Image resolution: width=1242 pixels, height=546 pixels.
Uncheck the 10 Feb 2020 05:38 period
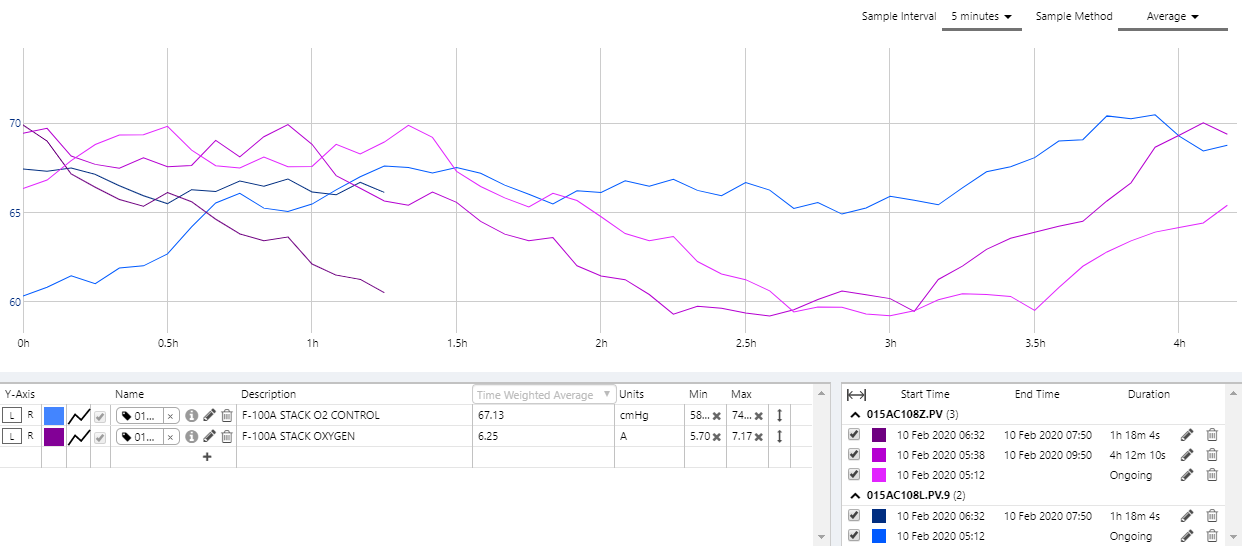point(854,455)
